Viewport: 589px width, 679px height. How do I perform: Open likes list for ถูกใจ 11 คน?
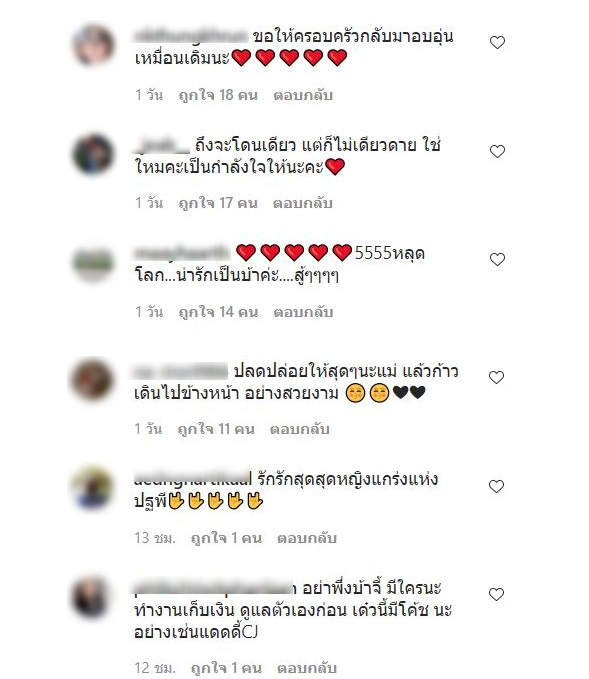point(216,429)
